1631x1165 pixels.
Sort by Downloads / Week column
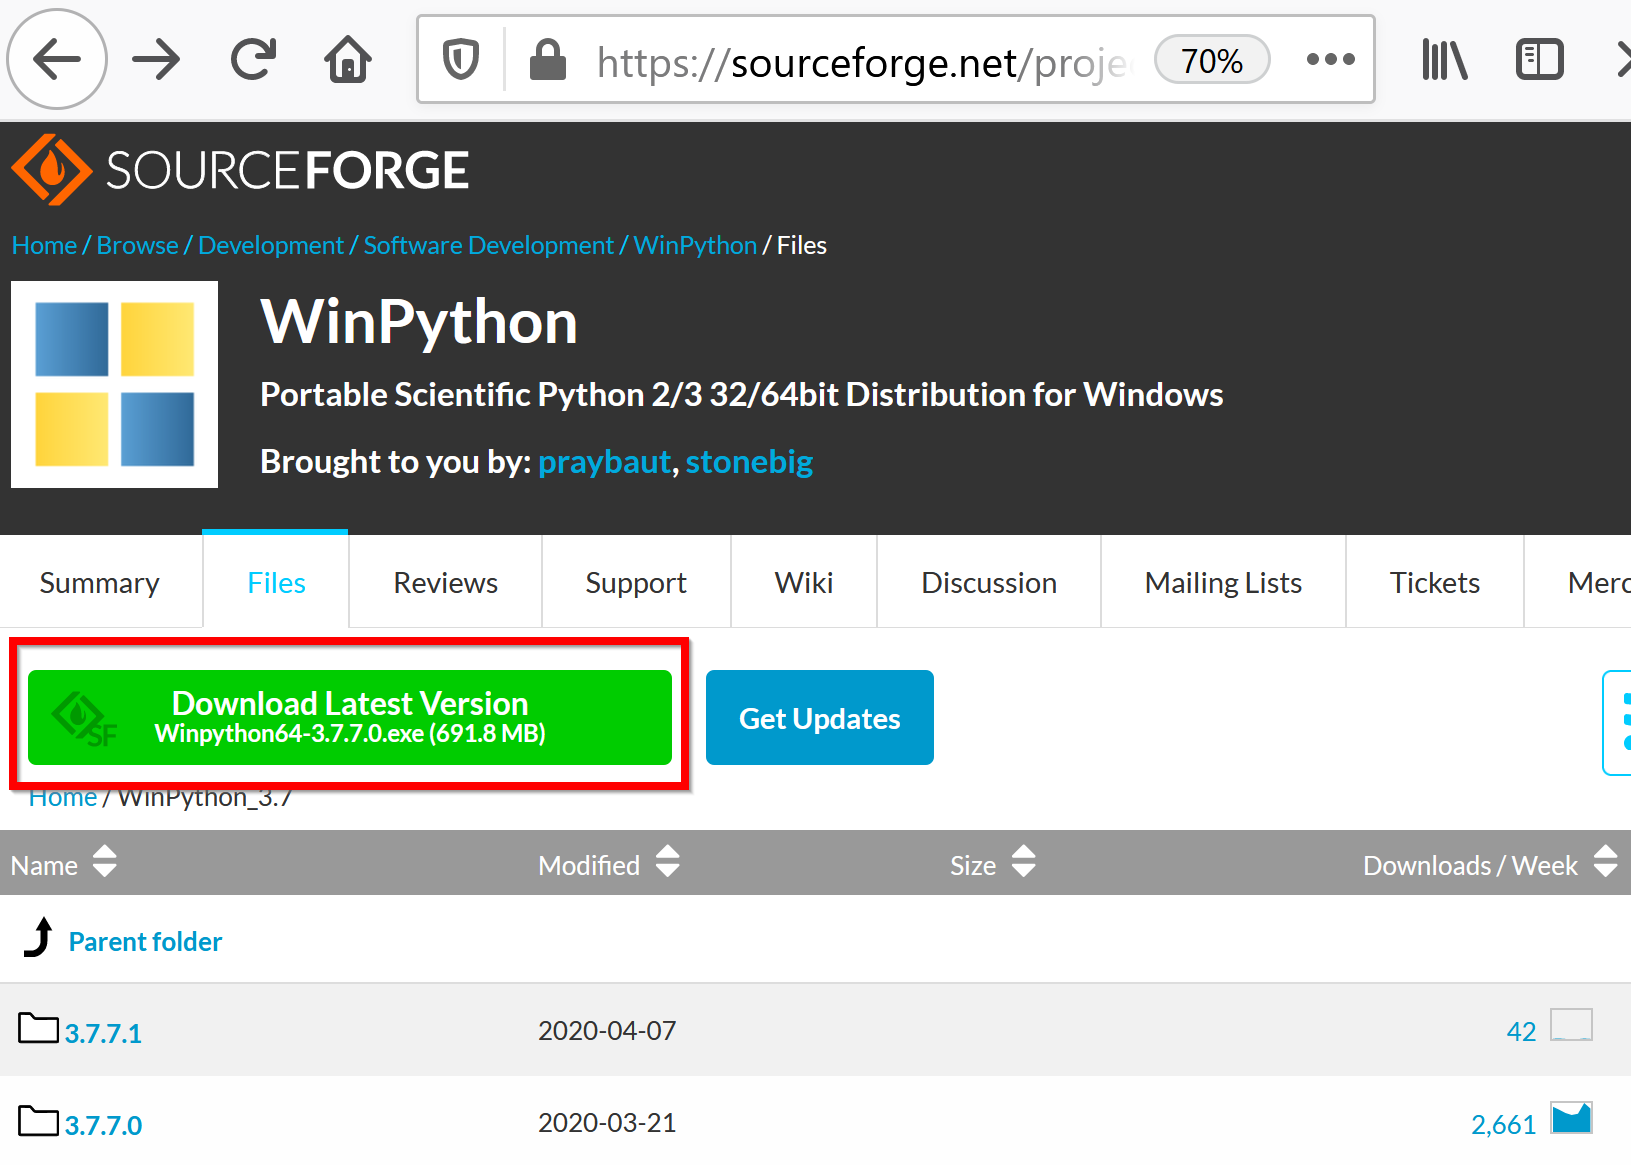1490,864
